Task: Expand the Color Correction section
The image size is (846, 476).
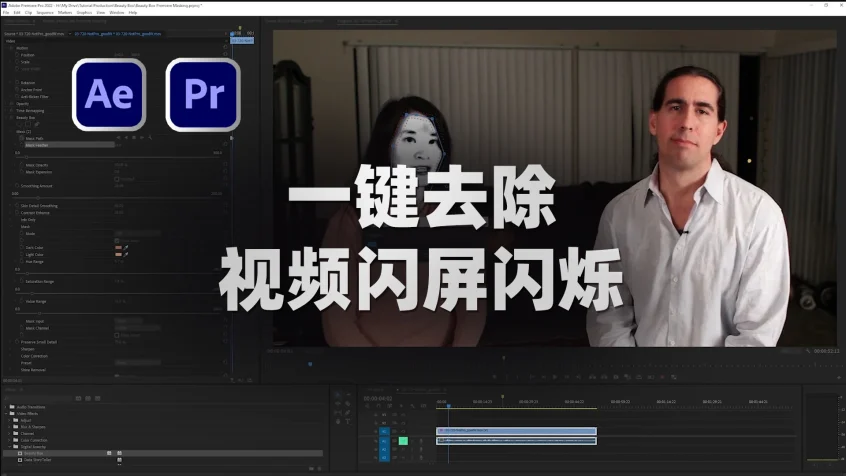Action: tap(11, 356)
